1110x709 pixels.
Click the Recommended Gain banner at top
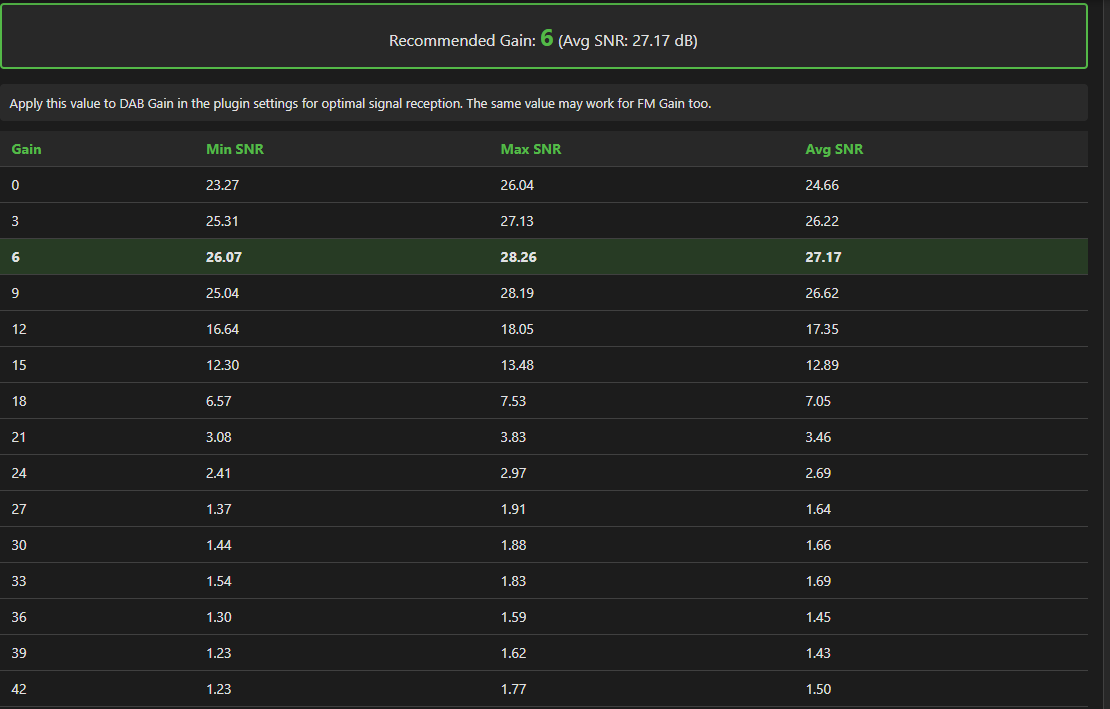click(543, 40)
